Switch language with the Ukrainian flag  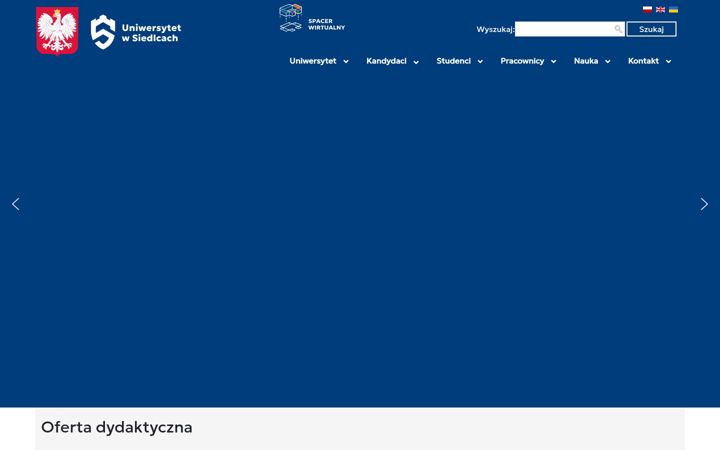(x=673, y=10)
